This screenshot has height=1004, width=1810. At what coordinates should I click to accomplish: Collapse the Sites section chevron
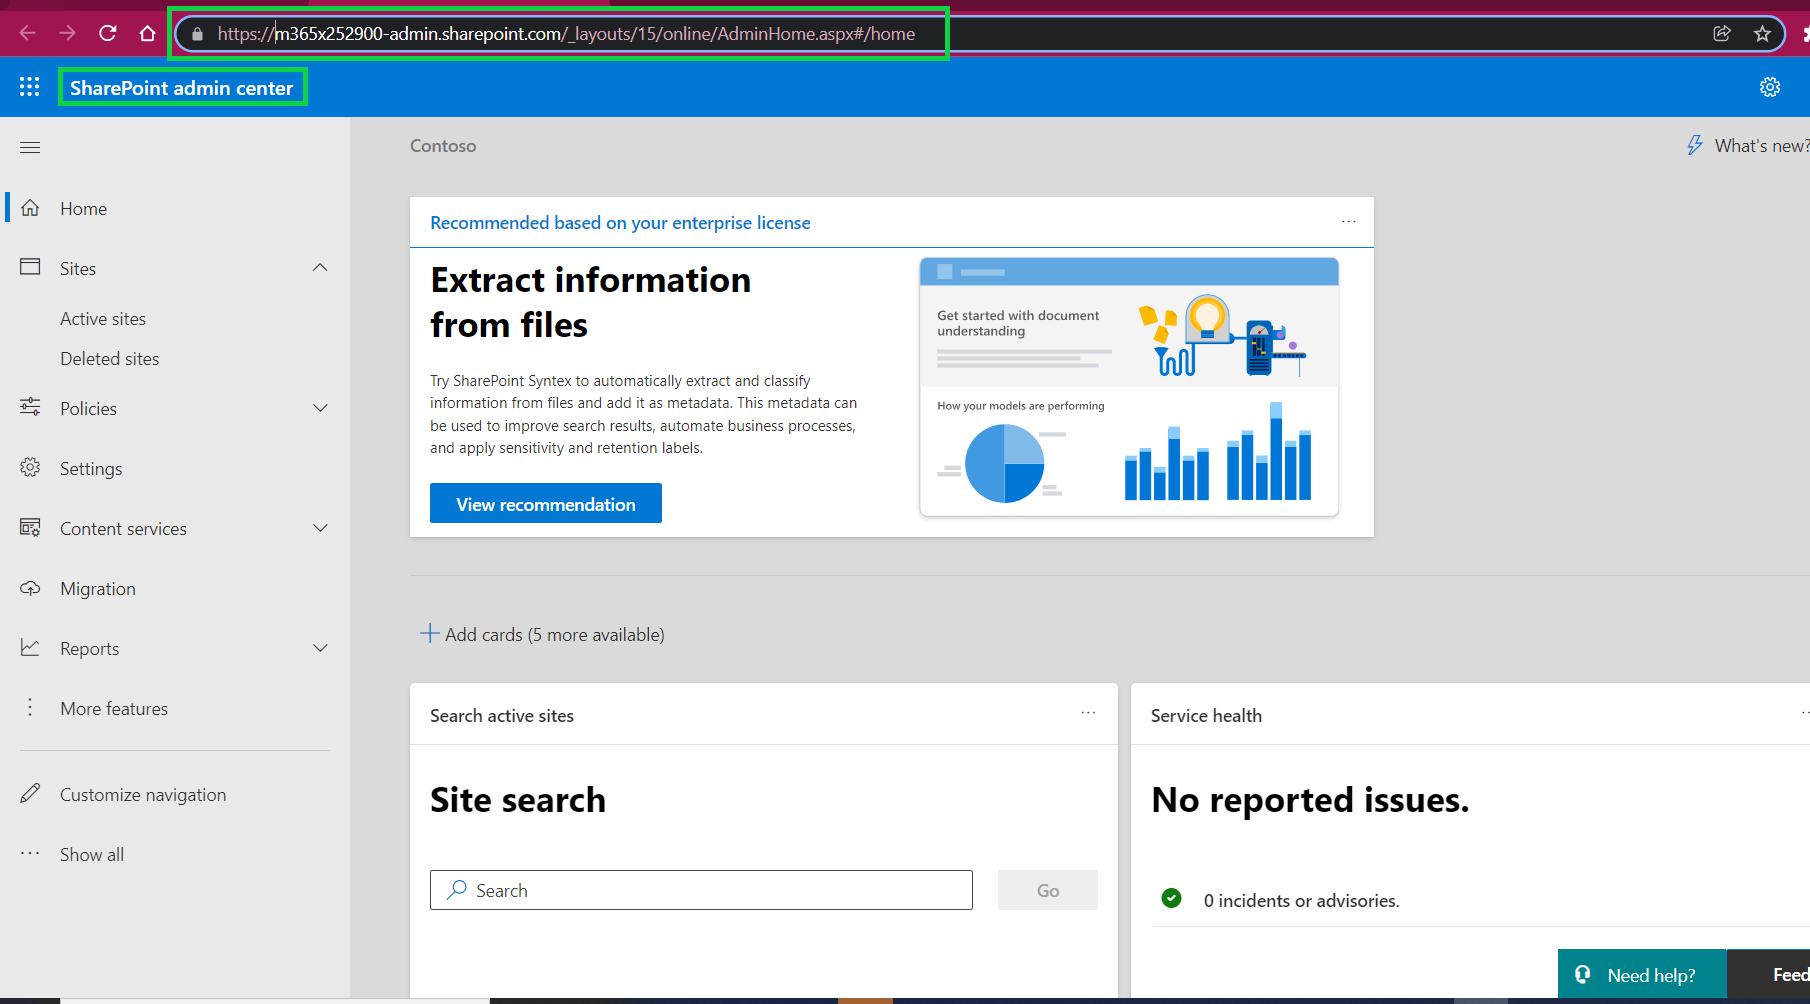point(320,267)
